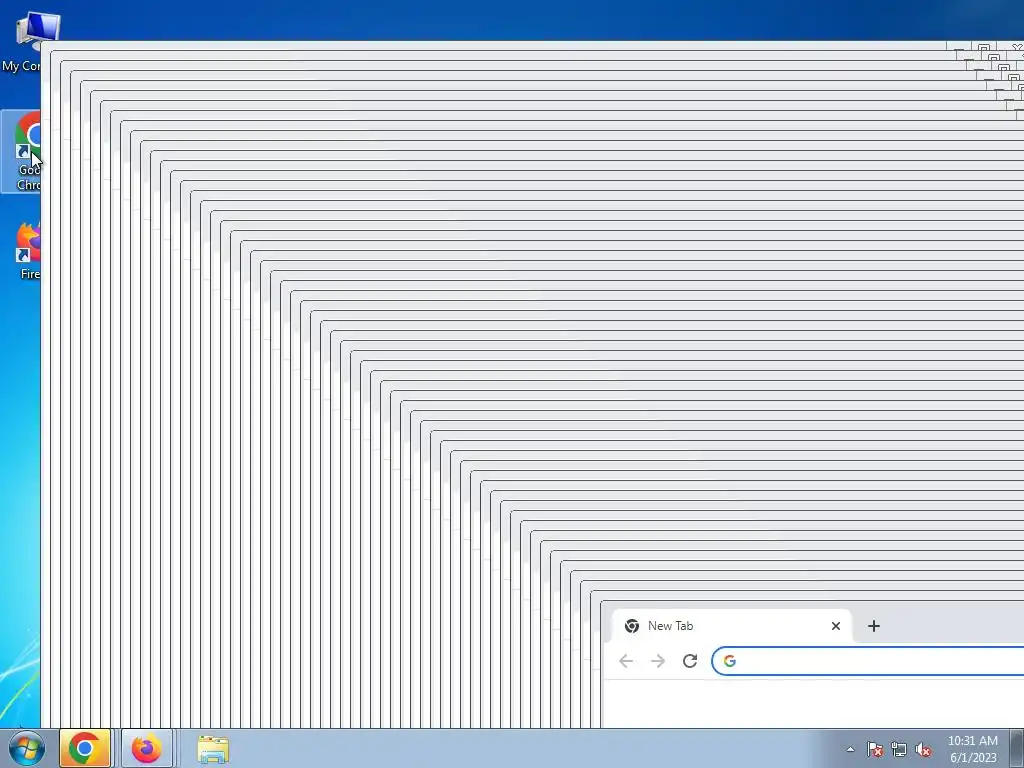Viewport: 1024px width, 768px height.
Task: Reload the page with the refresh icon
Action: (690, 661)
